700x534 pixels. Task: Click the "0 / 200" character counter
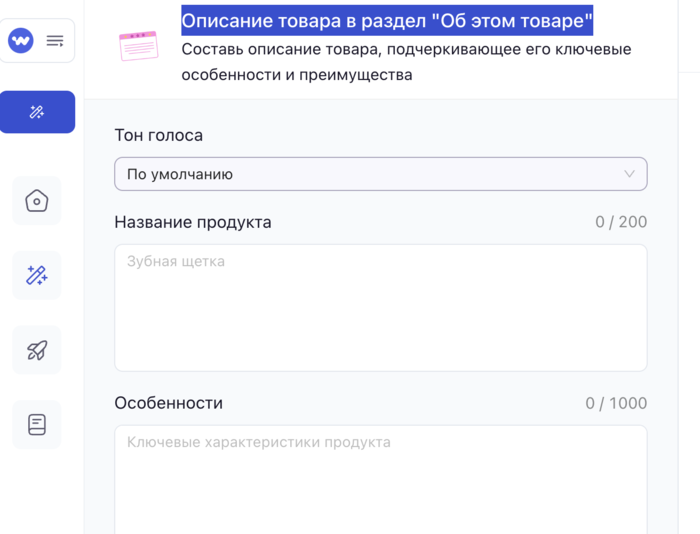pos(620,222)
